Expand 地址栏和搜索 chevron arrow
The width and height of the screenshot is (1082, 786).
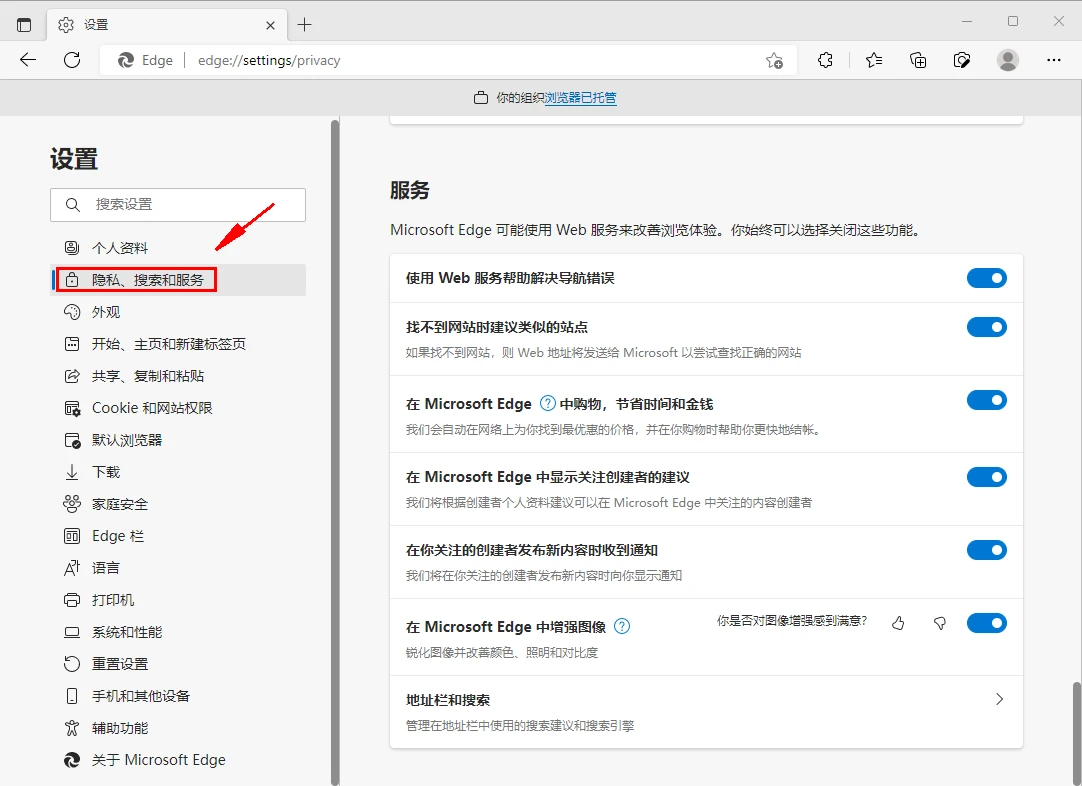point(999,699)
